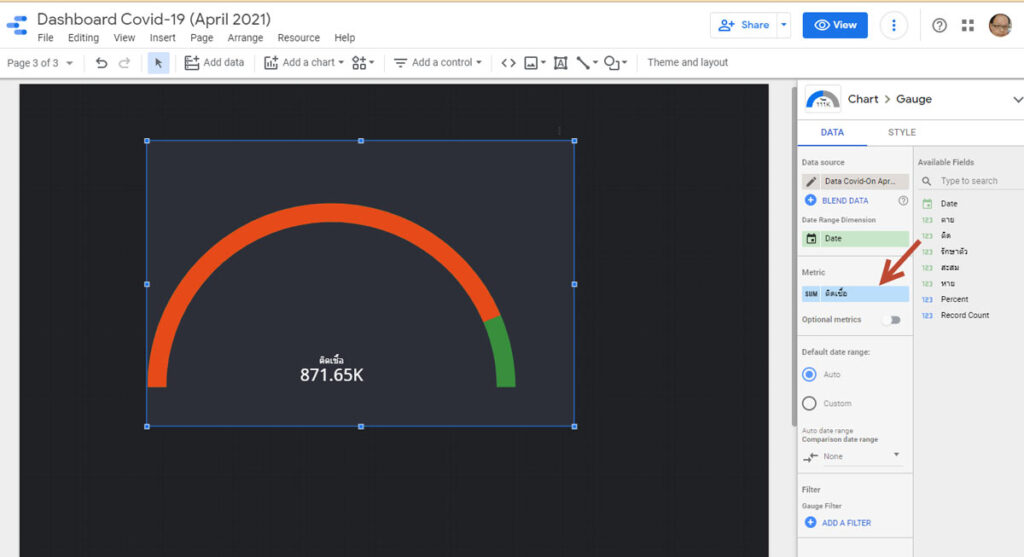Click the gauge value 871.65K
The width and height of the screenshot is (1024, 557).
332,375
